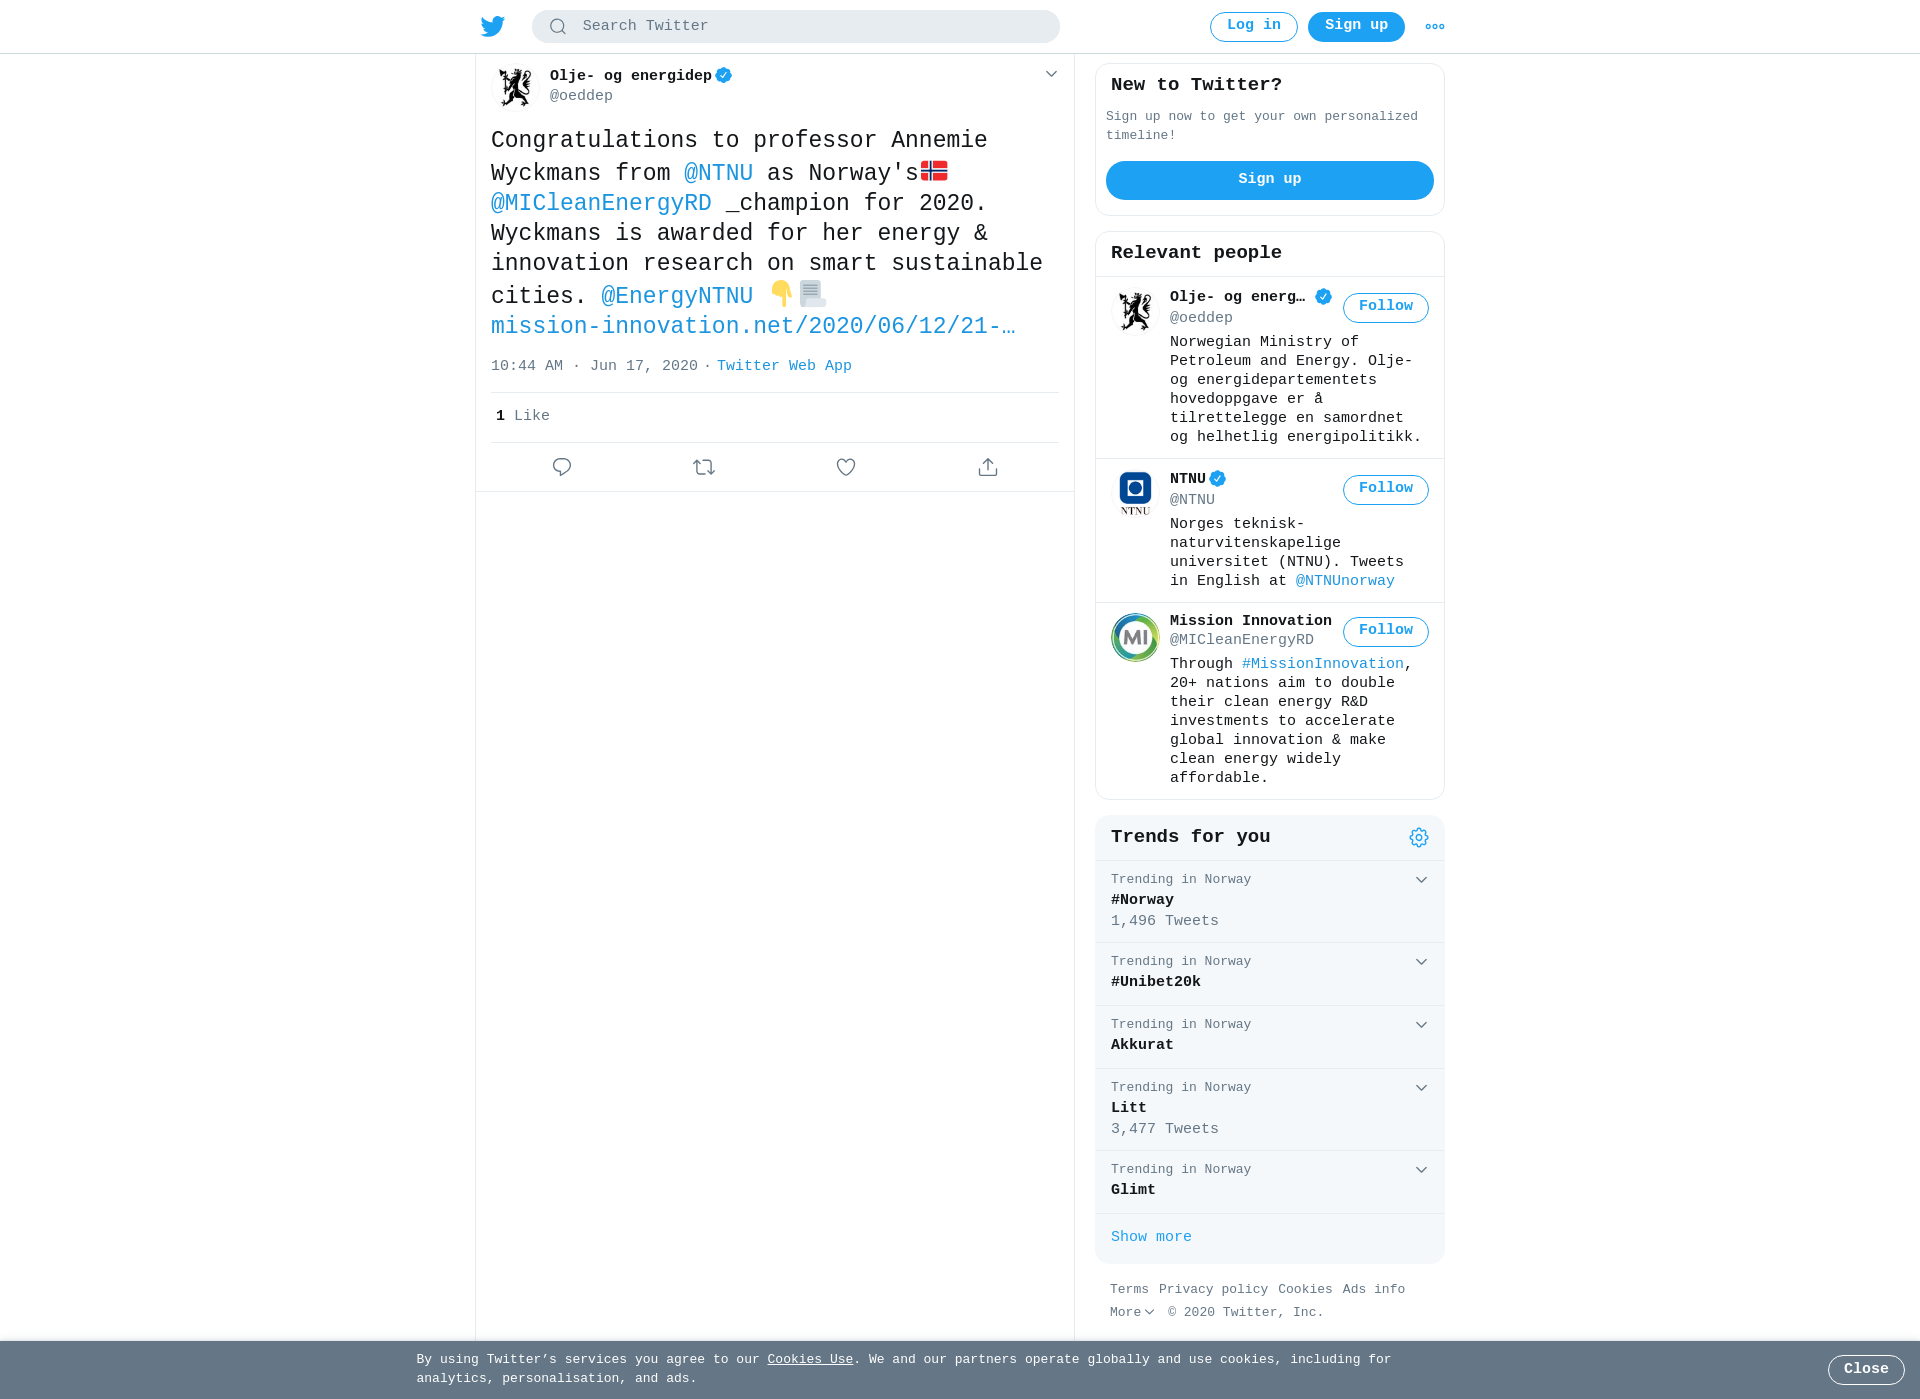Image resolution: width=1920 pixels, height=1399 pixels.
Task: Close the cookies notice banner
Action: (1866, 1370)
